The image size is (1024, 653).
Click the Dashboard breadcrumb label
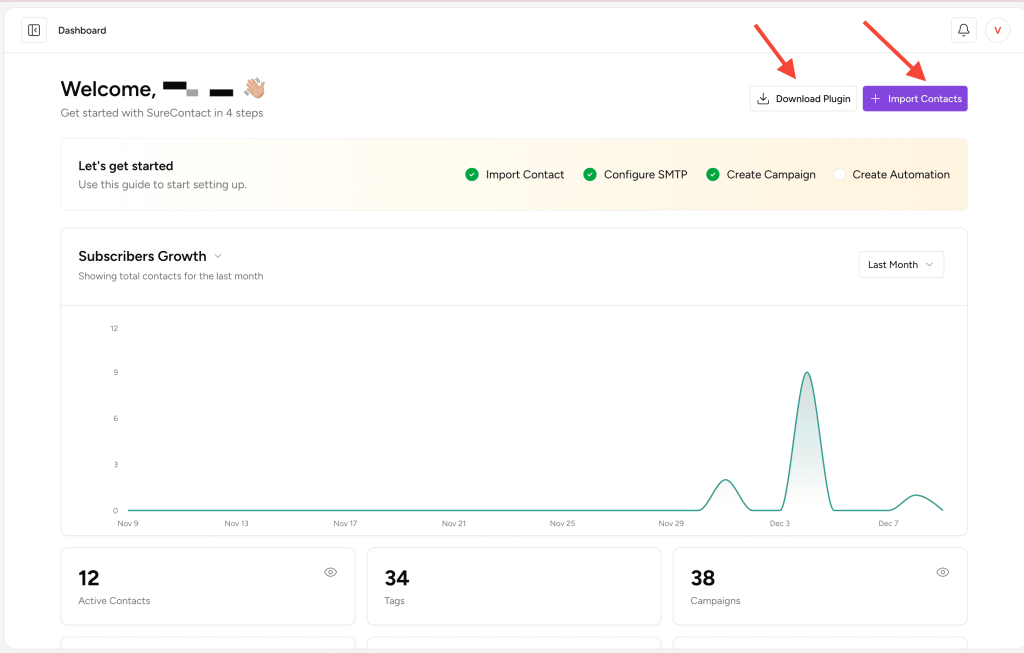82,30
